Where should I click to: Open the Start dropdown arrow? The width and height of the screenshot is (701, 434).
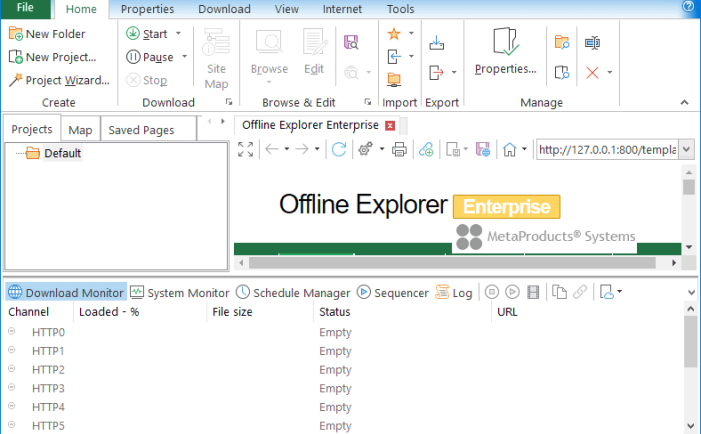tap(178, 34)
